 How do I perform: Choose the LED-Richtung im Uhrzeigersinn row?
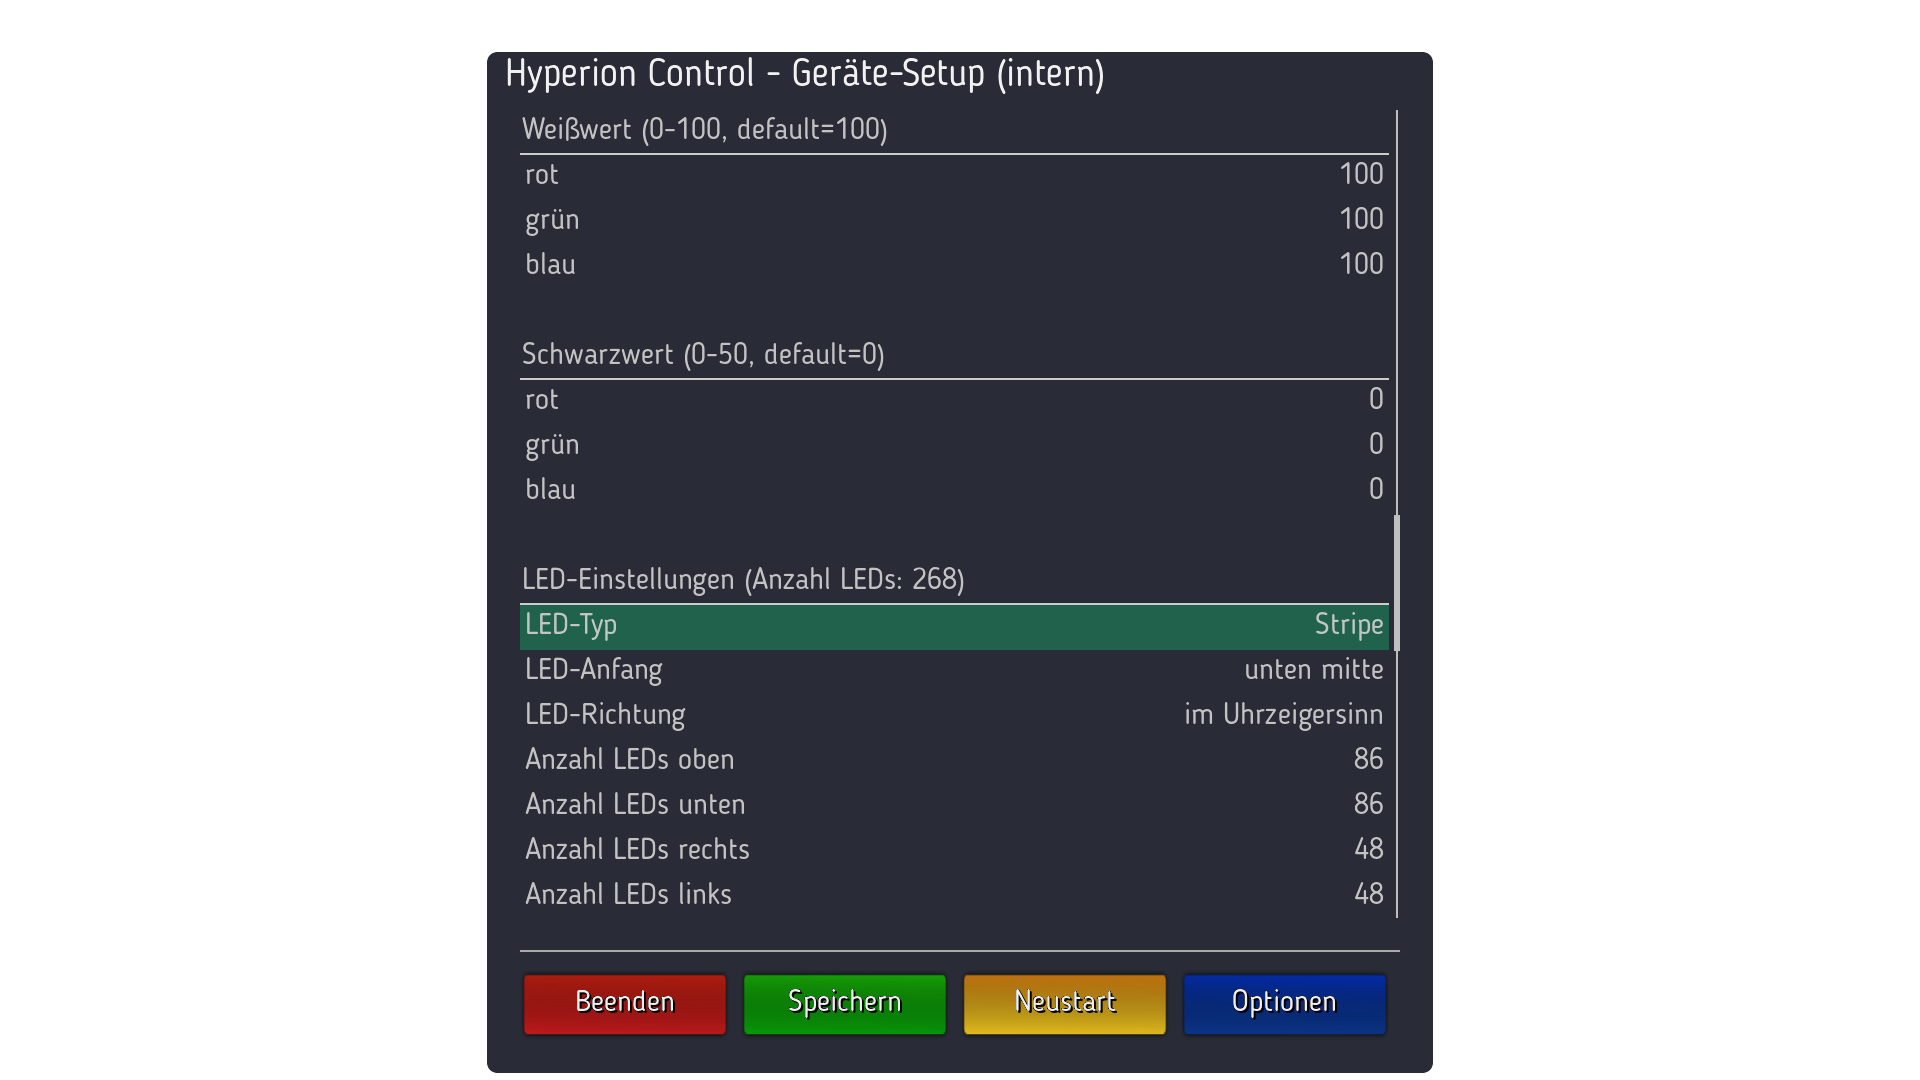(x=954, y=715)
